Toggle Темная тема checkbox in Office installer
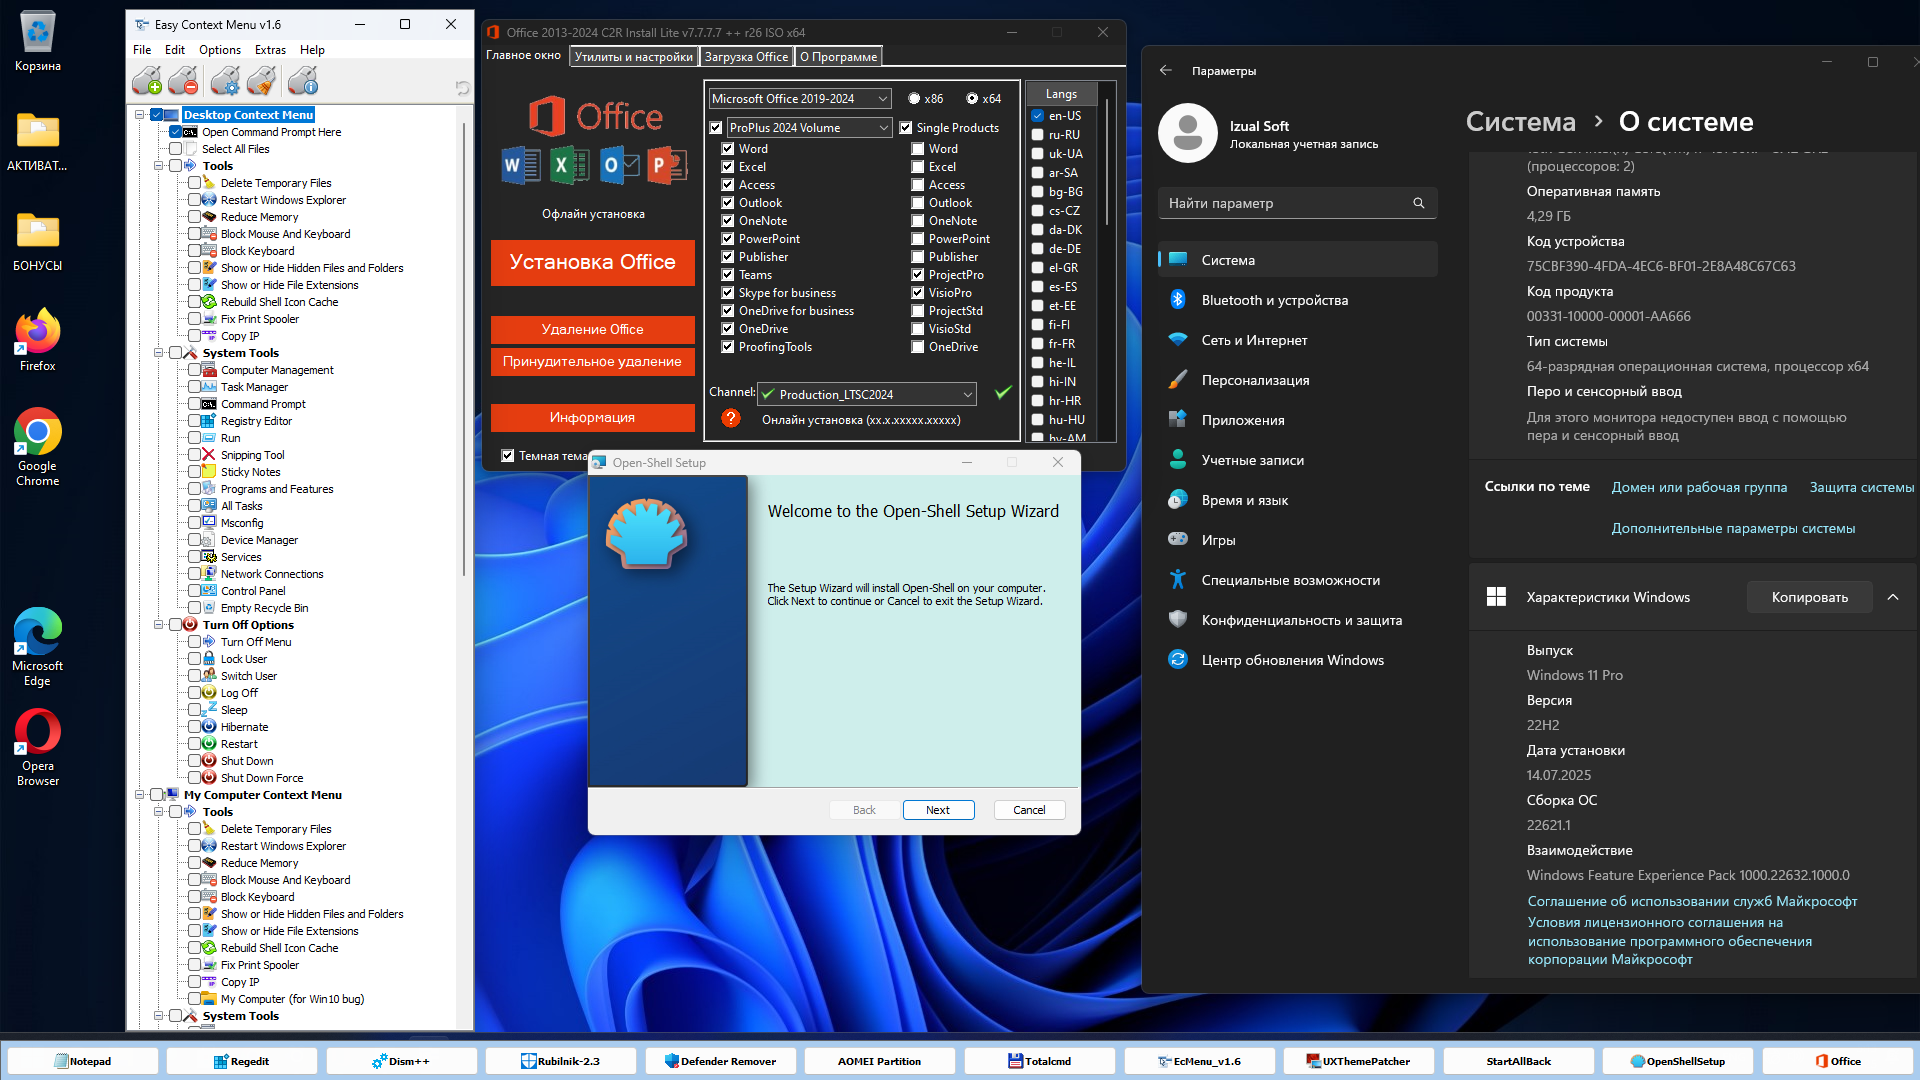This screenshot has width=1920, height=1080. [x=508, y=456]
